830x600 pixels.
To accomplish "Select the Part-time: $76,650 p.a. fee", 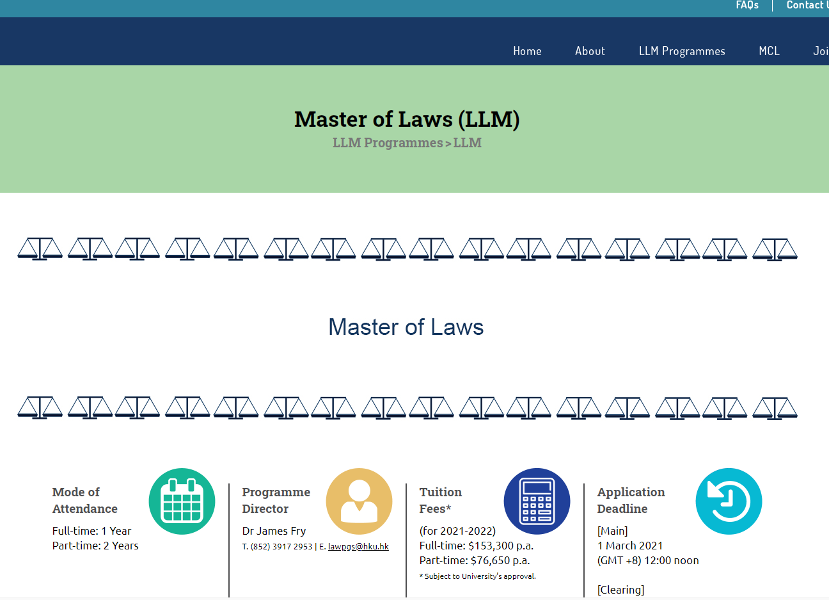I will pos(474,560).
